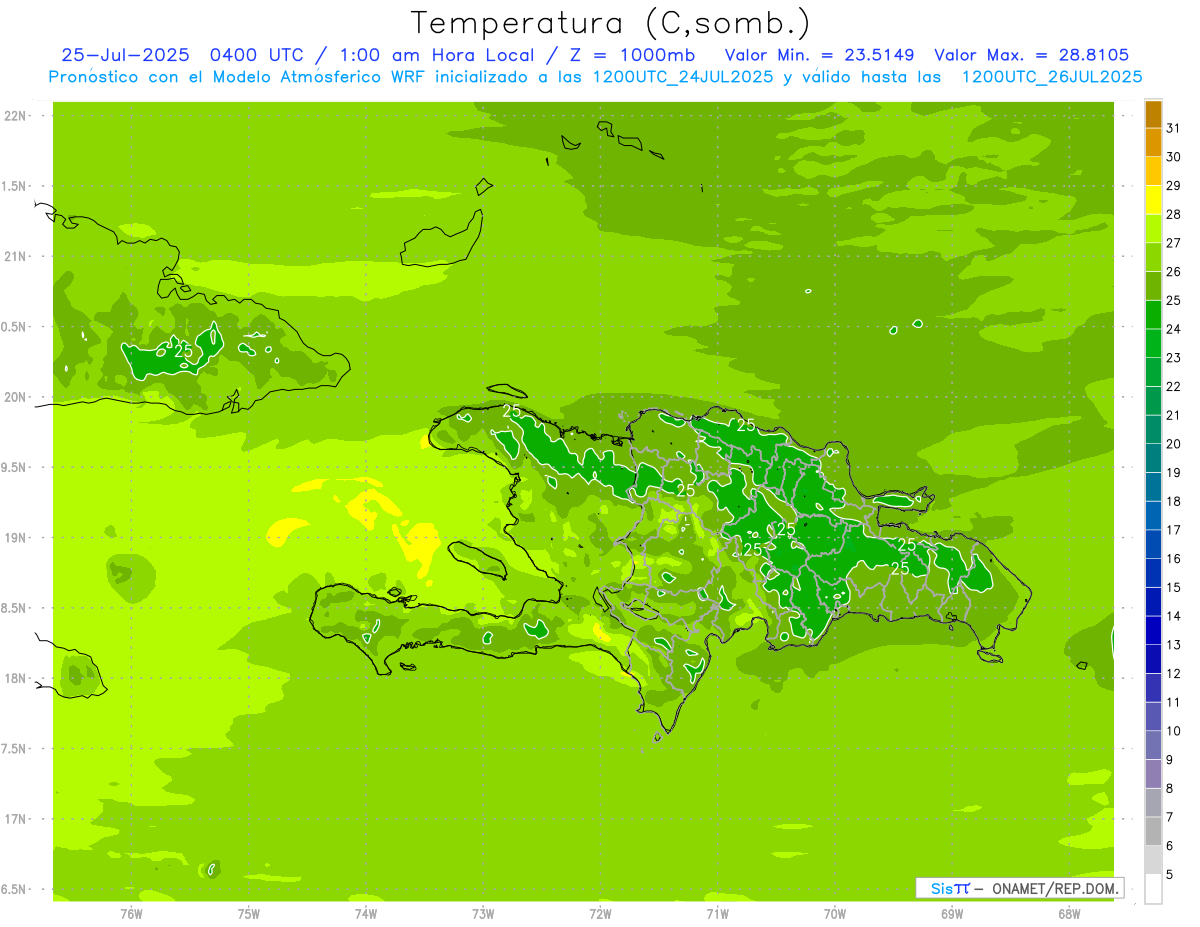Screen dimensions: 1200x927
Task: Click the yellow legend swatch between 28 and 29
Action: click(1153, 200)
